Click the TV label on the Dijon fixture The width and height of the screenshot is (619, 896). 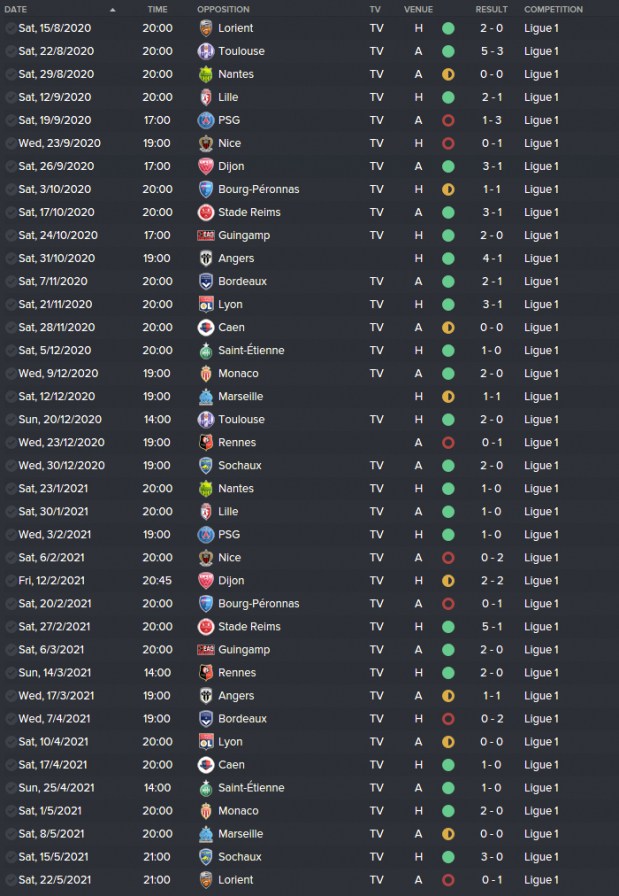pyautogui.click(x=375, y=166)
